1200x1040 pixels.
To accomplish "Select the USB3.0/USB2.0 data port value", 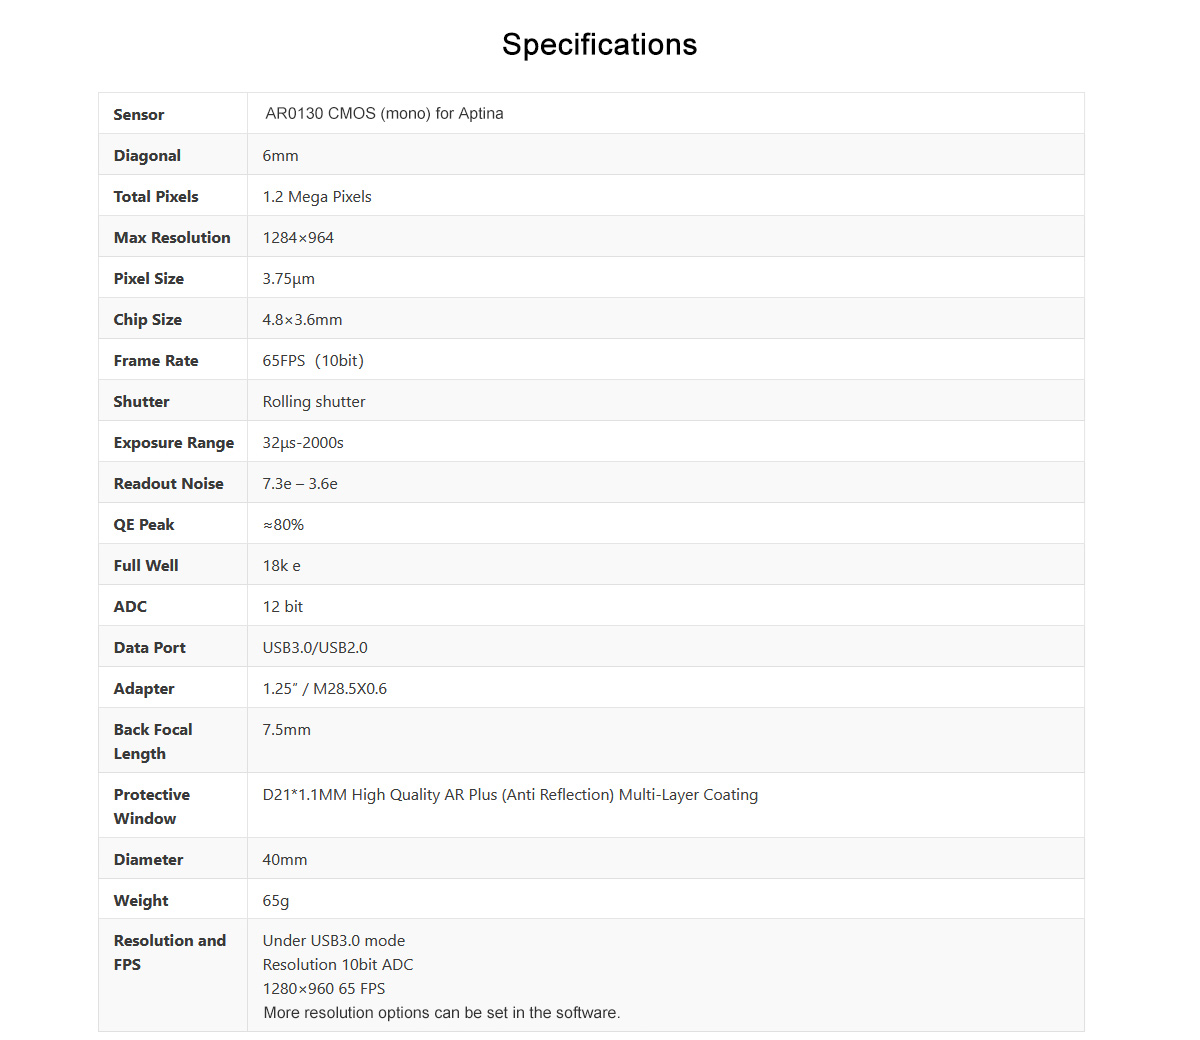I will click(x=315, y=648).
